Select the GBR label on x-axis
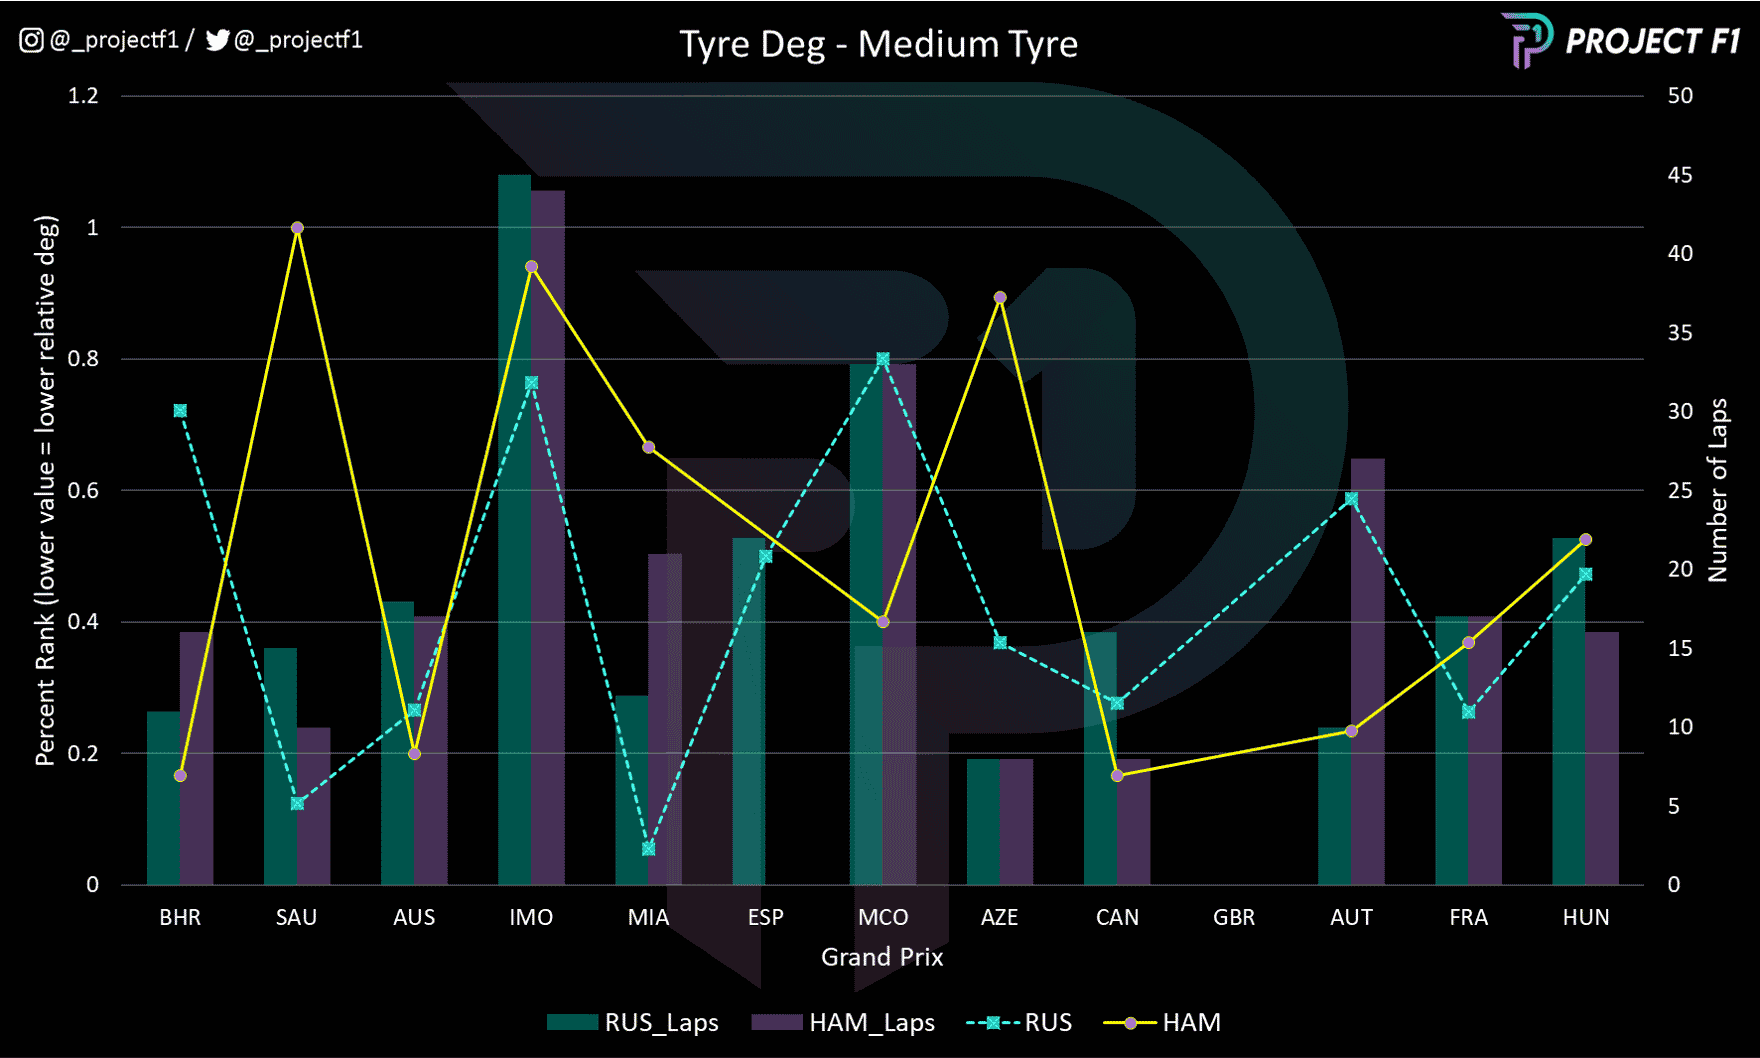 (x=1234, y=917)
